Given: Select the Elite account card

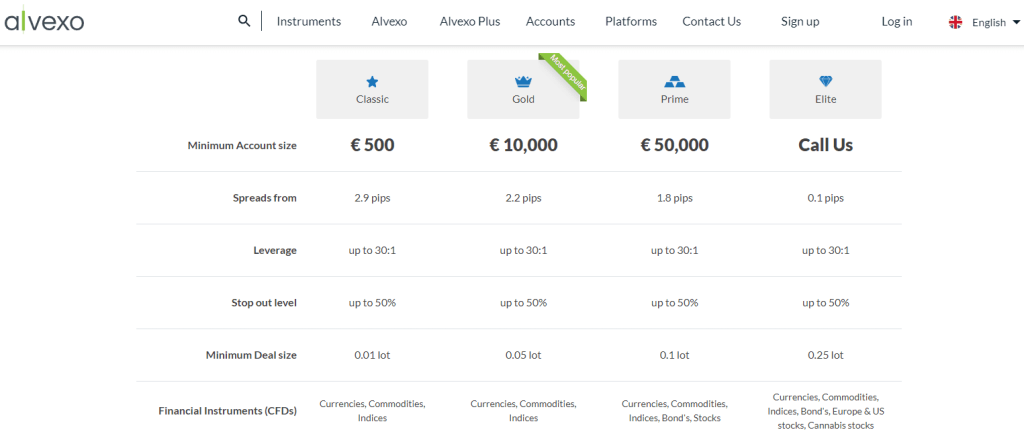Looking at the screenshot, I should pos(825,89).
